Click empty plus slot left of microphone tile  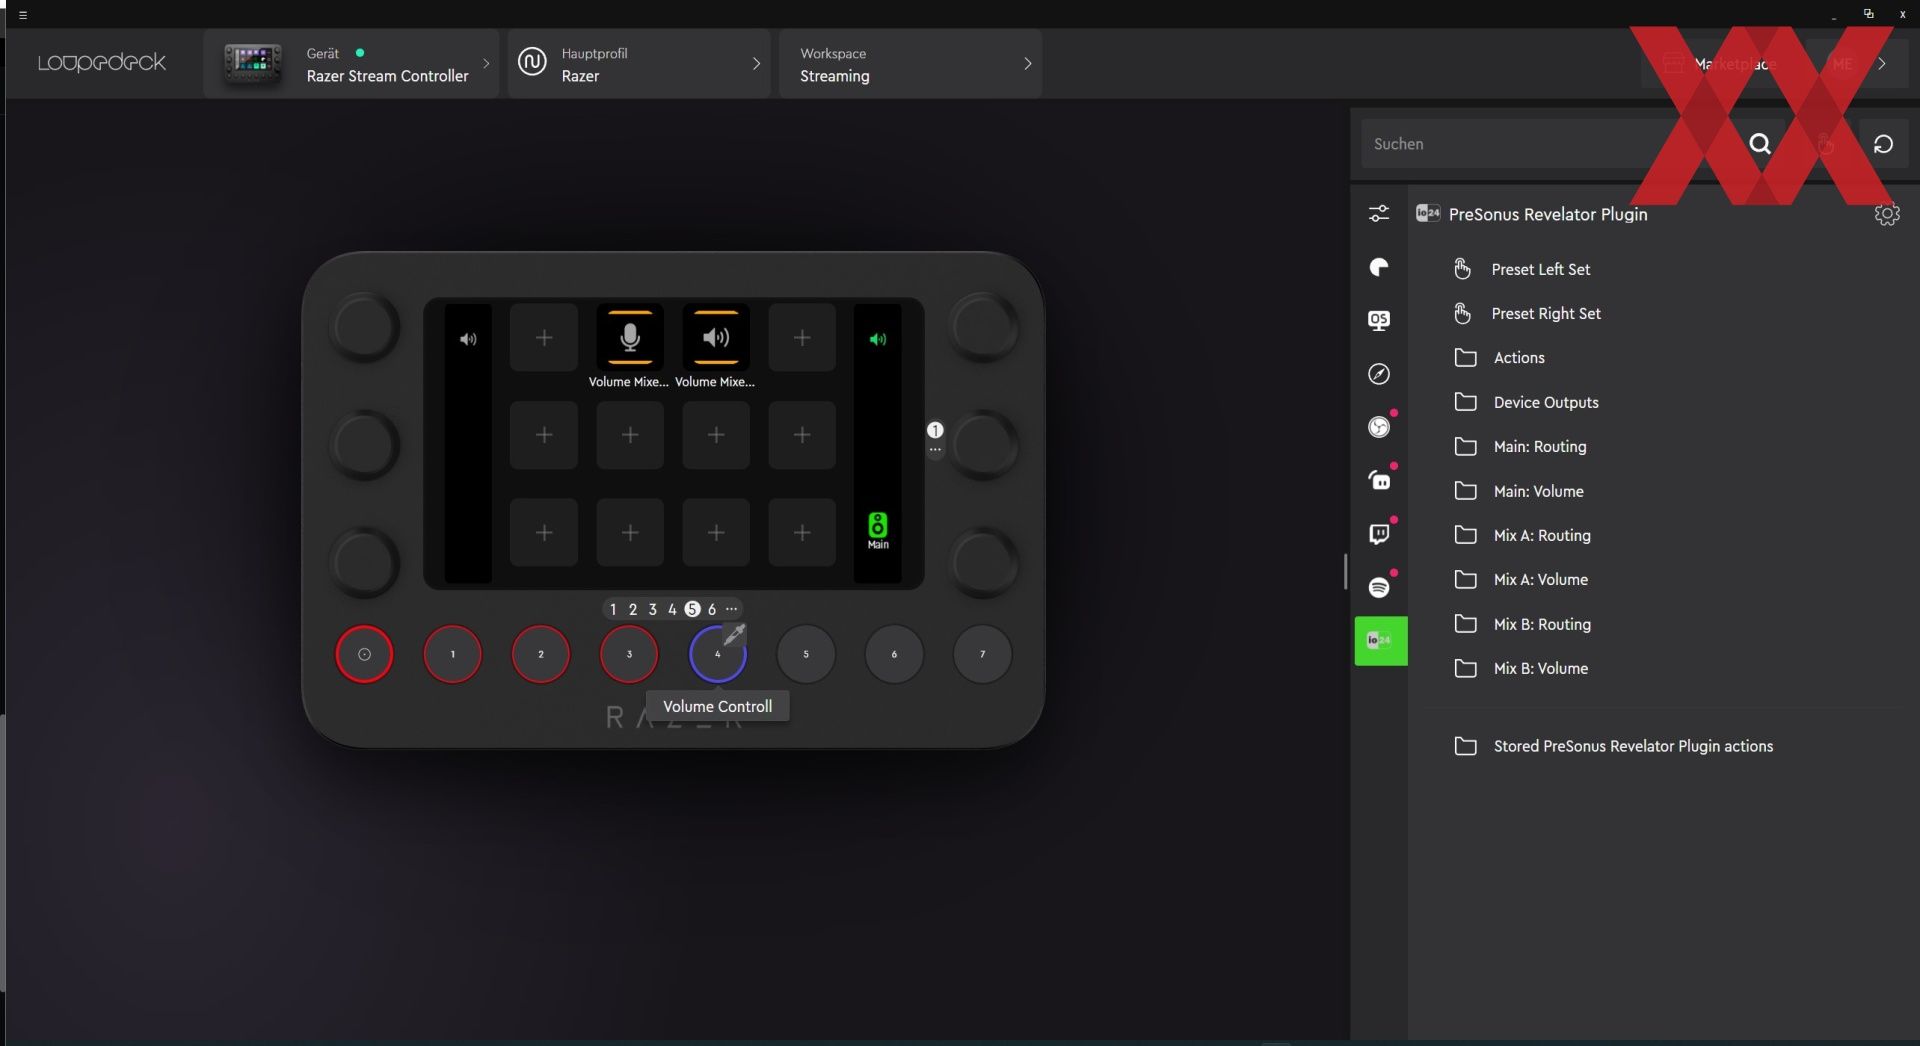click(x=544, y=337)
